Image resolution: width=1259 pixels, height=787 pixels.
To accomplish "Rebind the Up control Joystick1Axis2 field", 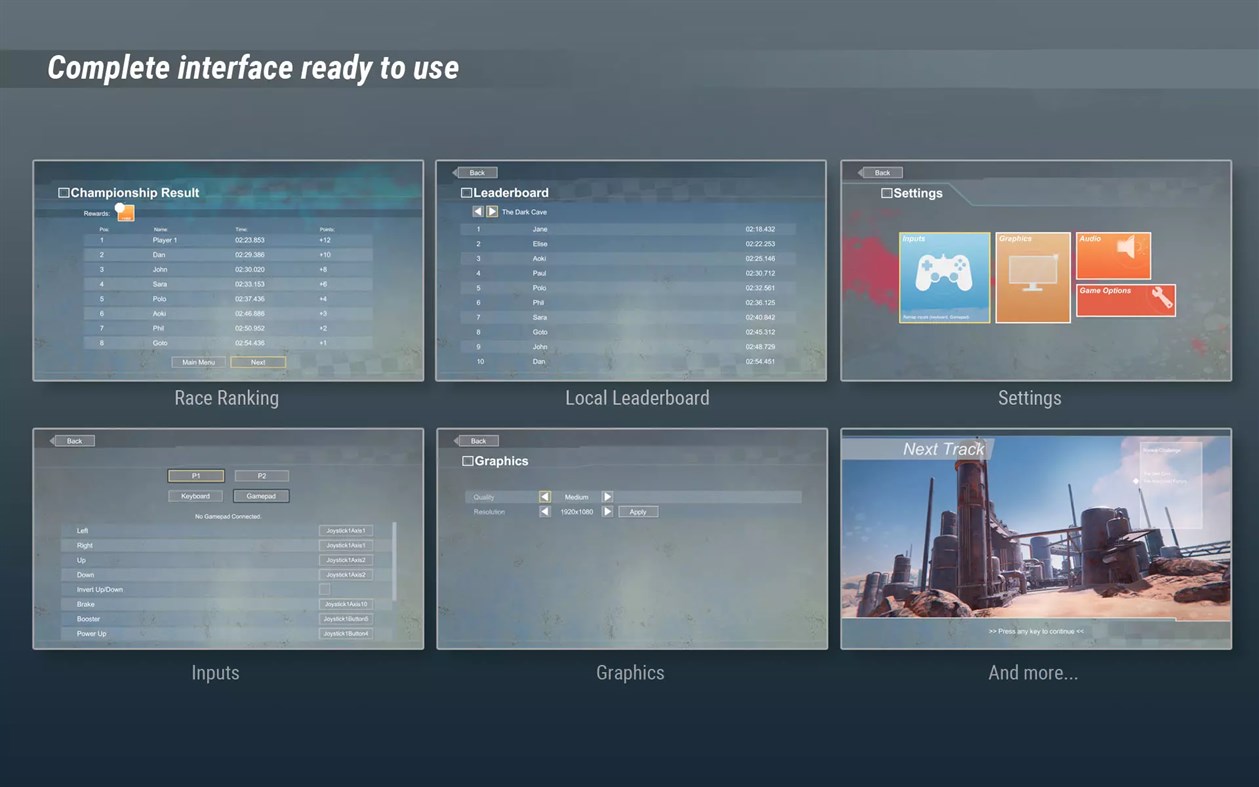I will [346, 560].
